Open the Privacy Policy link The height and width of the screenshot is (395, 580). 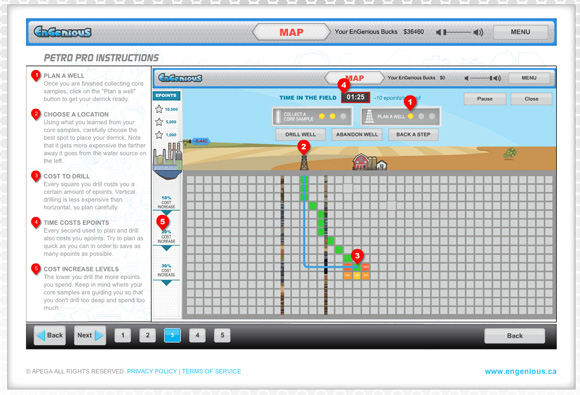(x=152, y=371)
